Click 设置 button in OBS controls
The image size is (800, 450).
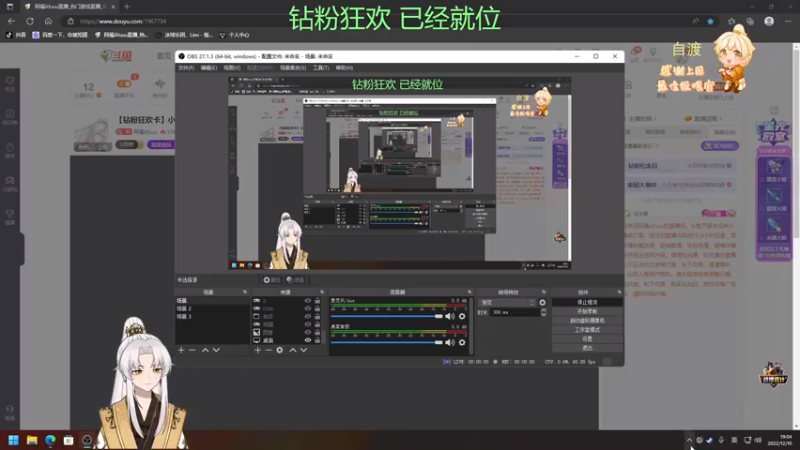click(587, 339)
